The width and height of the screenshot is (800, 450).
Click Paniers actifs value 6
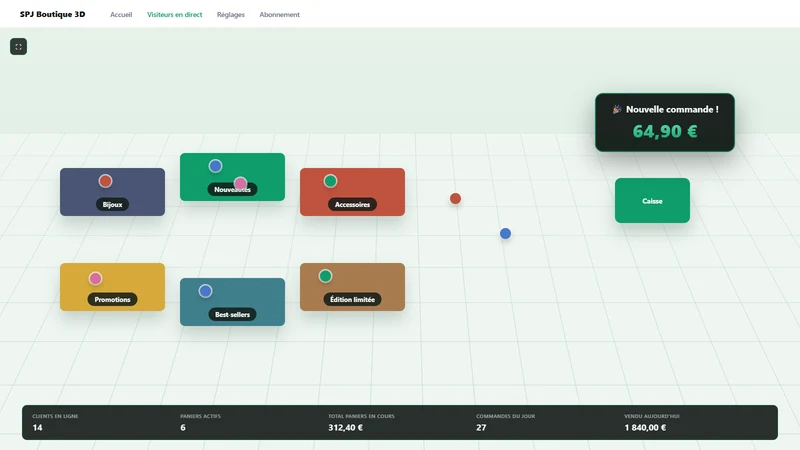(x=183, y=428)
